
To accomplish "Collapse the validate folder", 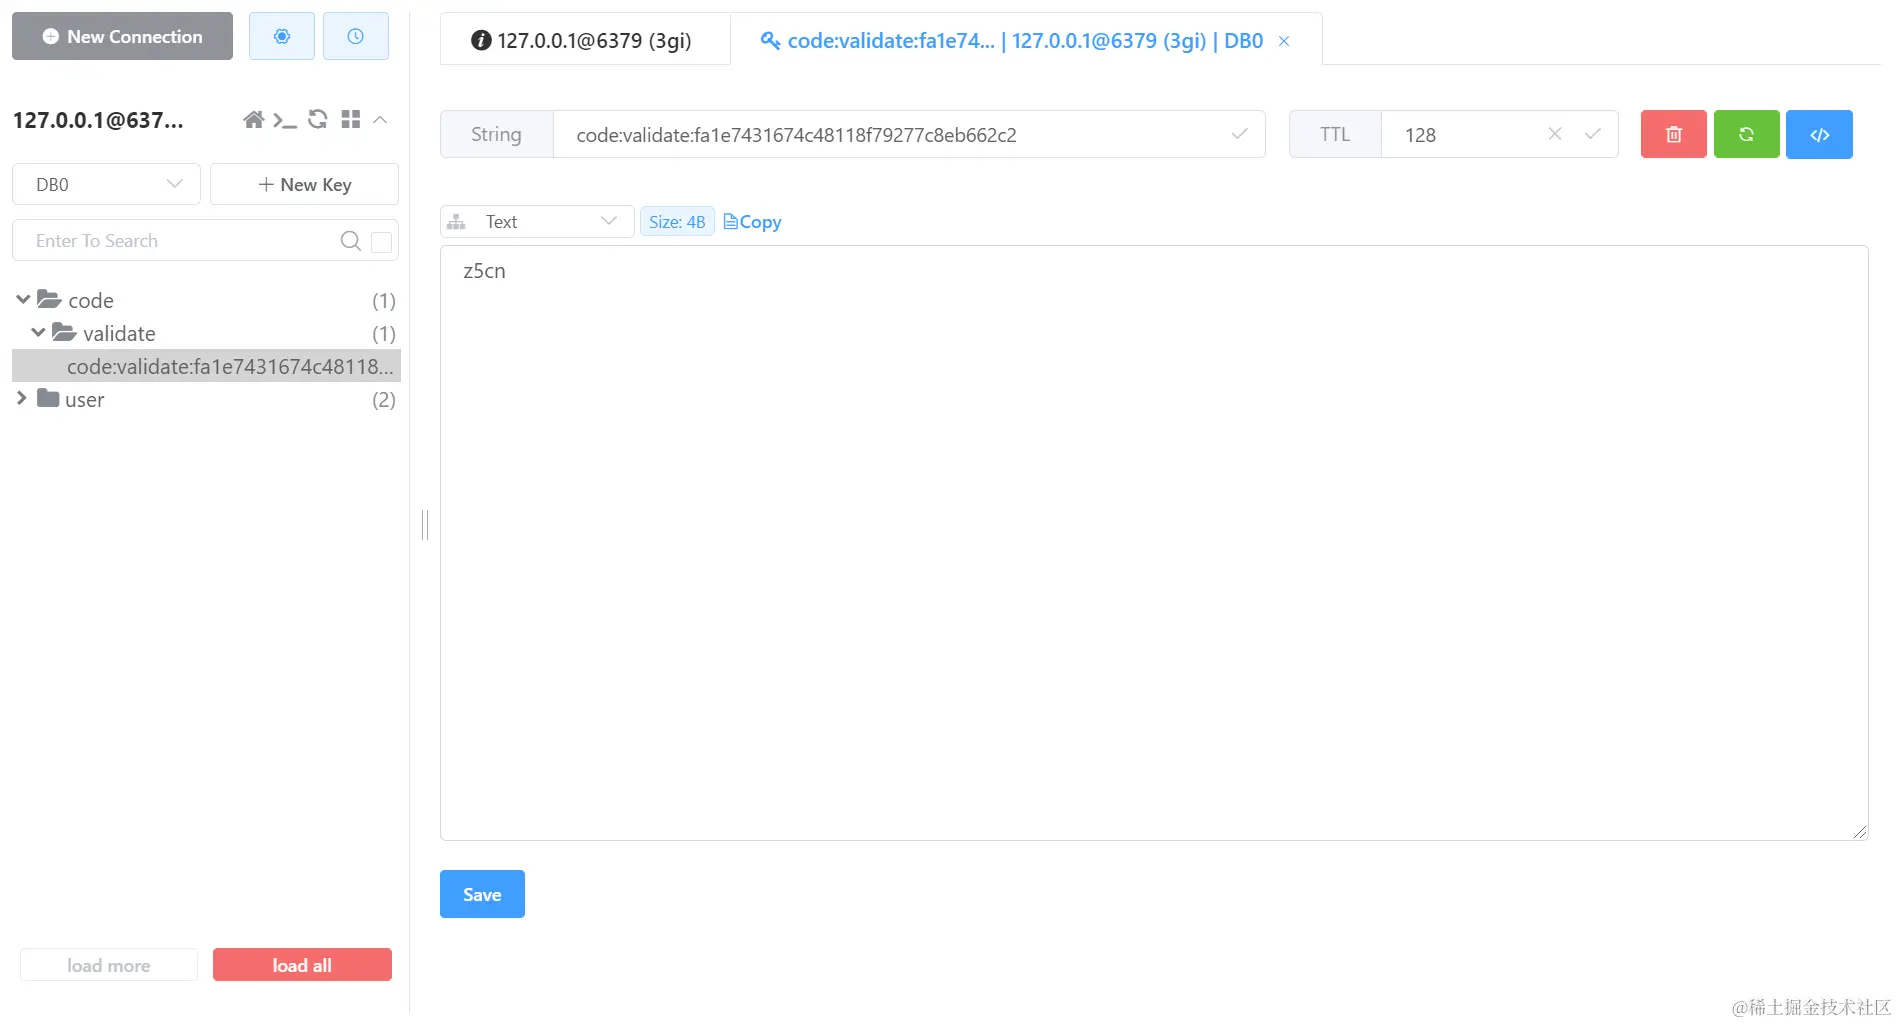I will [x=38, y=332].
